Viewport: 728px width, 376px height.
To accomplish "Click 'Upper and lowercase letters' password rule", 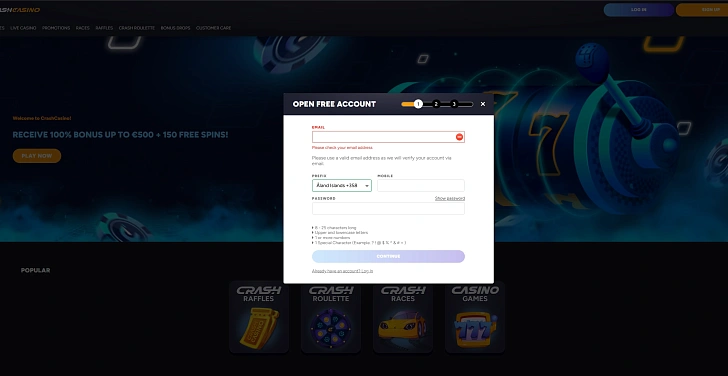I will coord(341,233).
